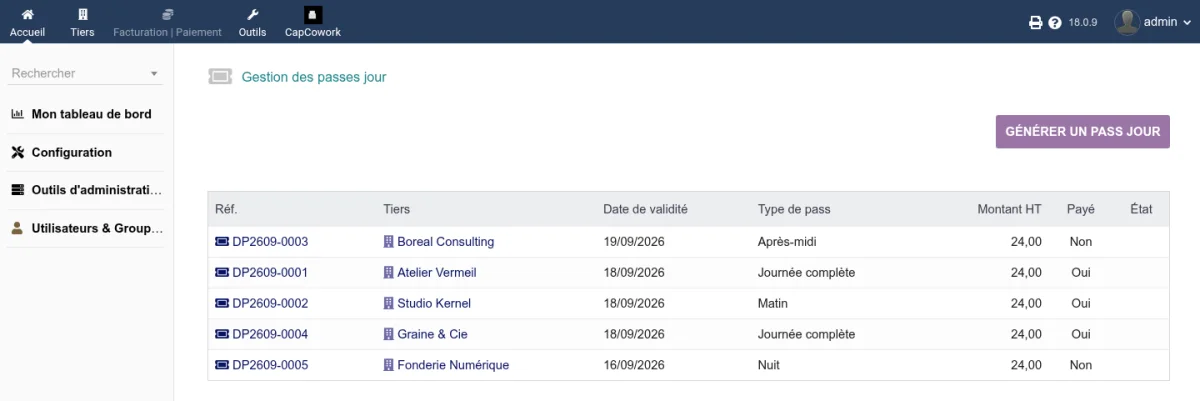The image size is (1200, 401).
Task: Open third party Studio Kernel
Action: [x=434, y=303]
